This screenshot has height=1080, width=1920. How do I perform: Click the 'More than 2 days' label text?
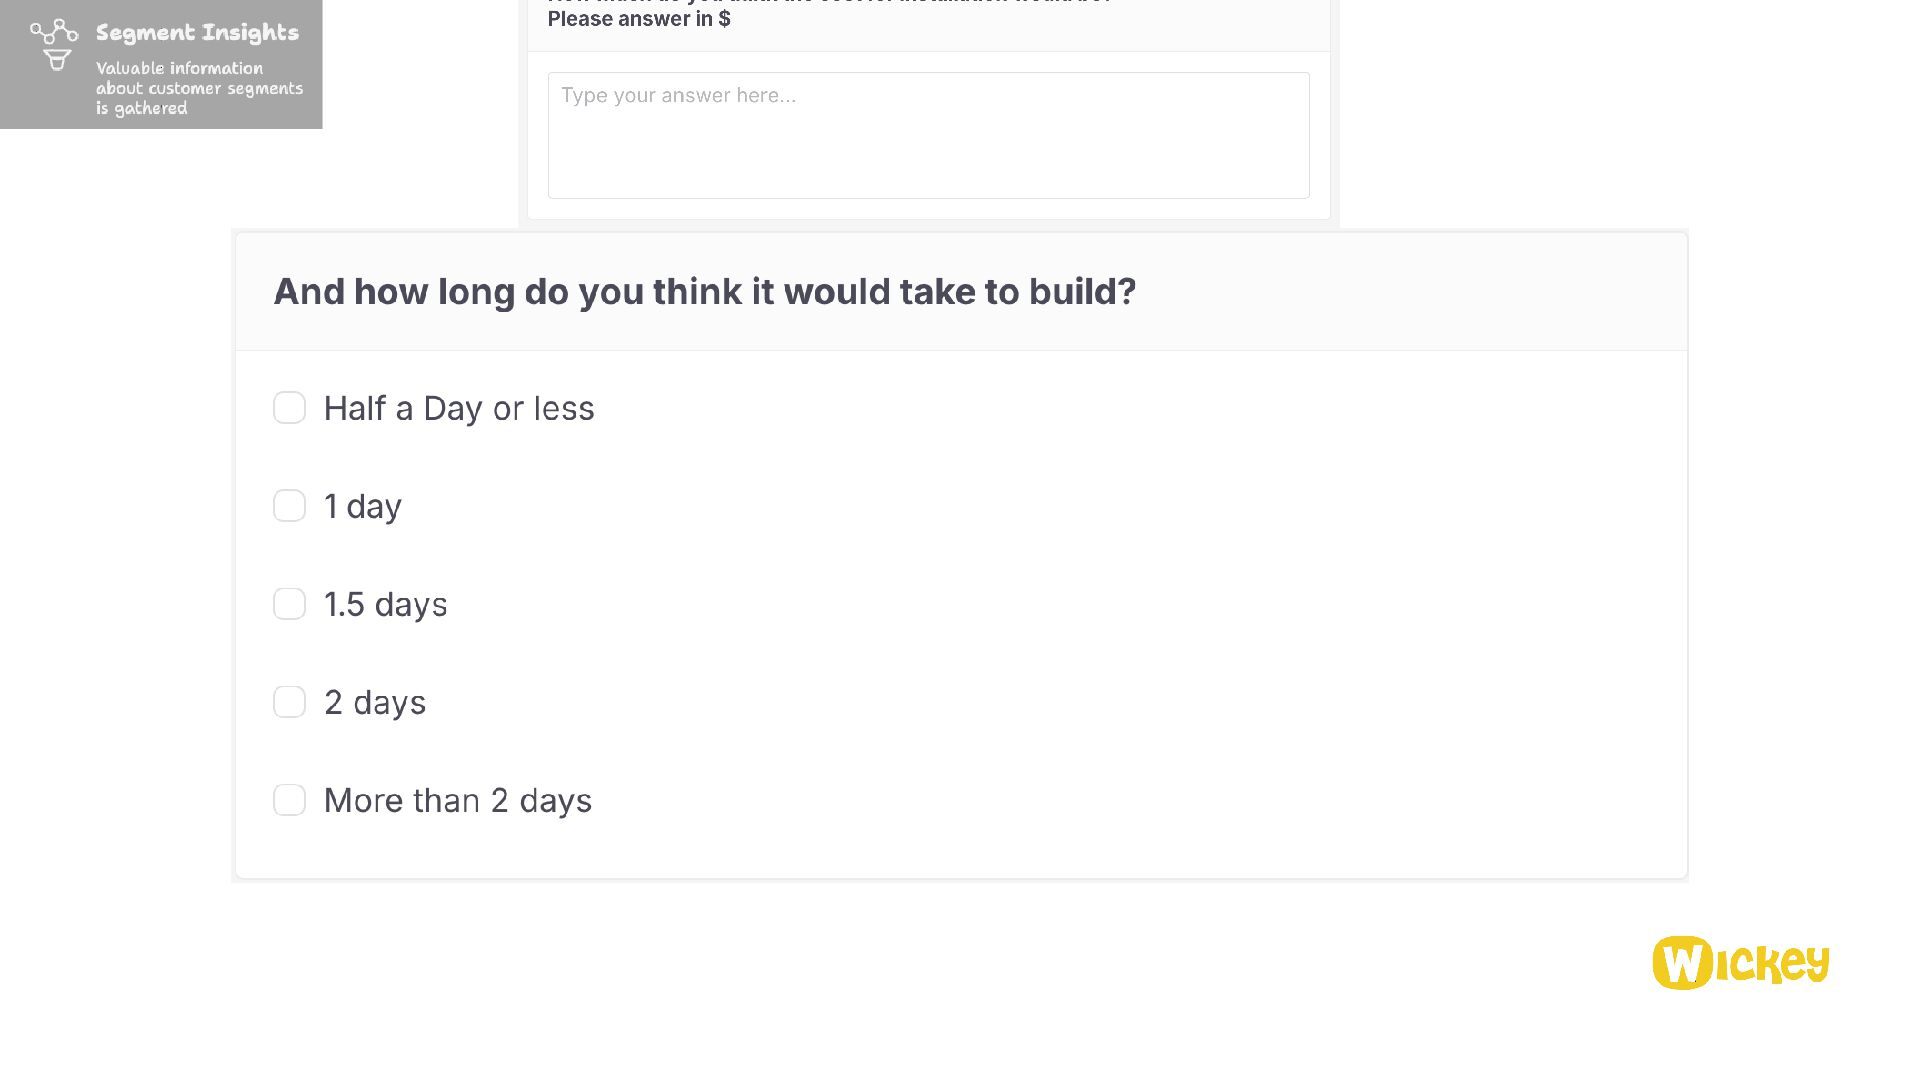pyautogui.click(x=457, y=800)
